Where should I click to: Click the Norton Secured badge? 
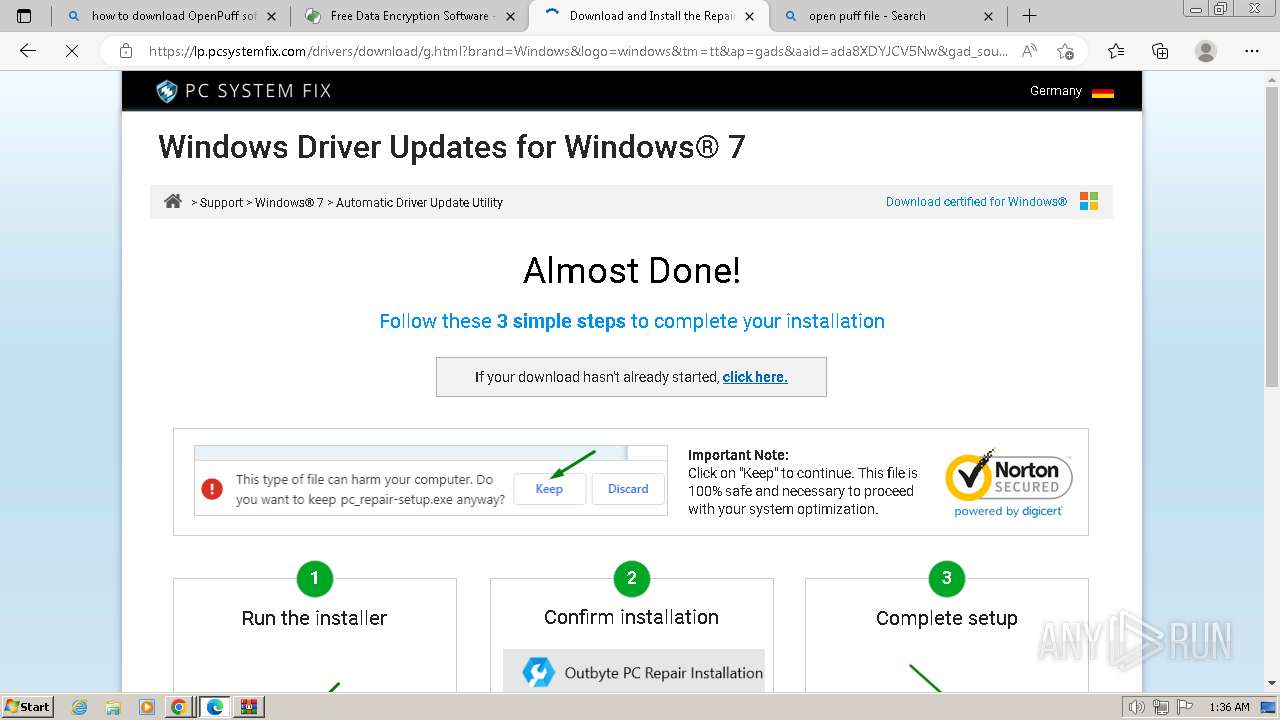tap(1009, 482)
